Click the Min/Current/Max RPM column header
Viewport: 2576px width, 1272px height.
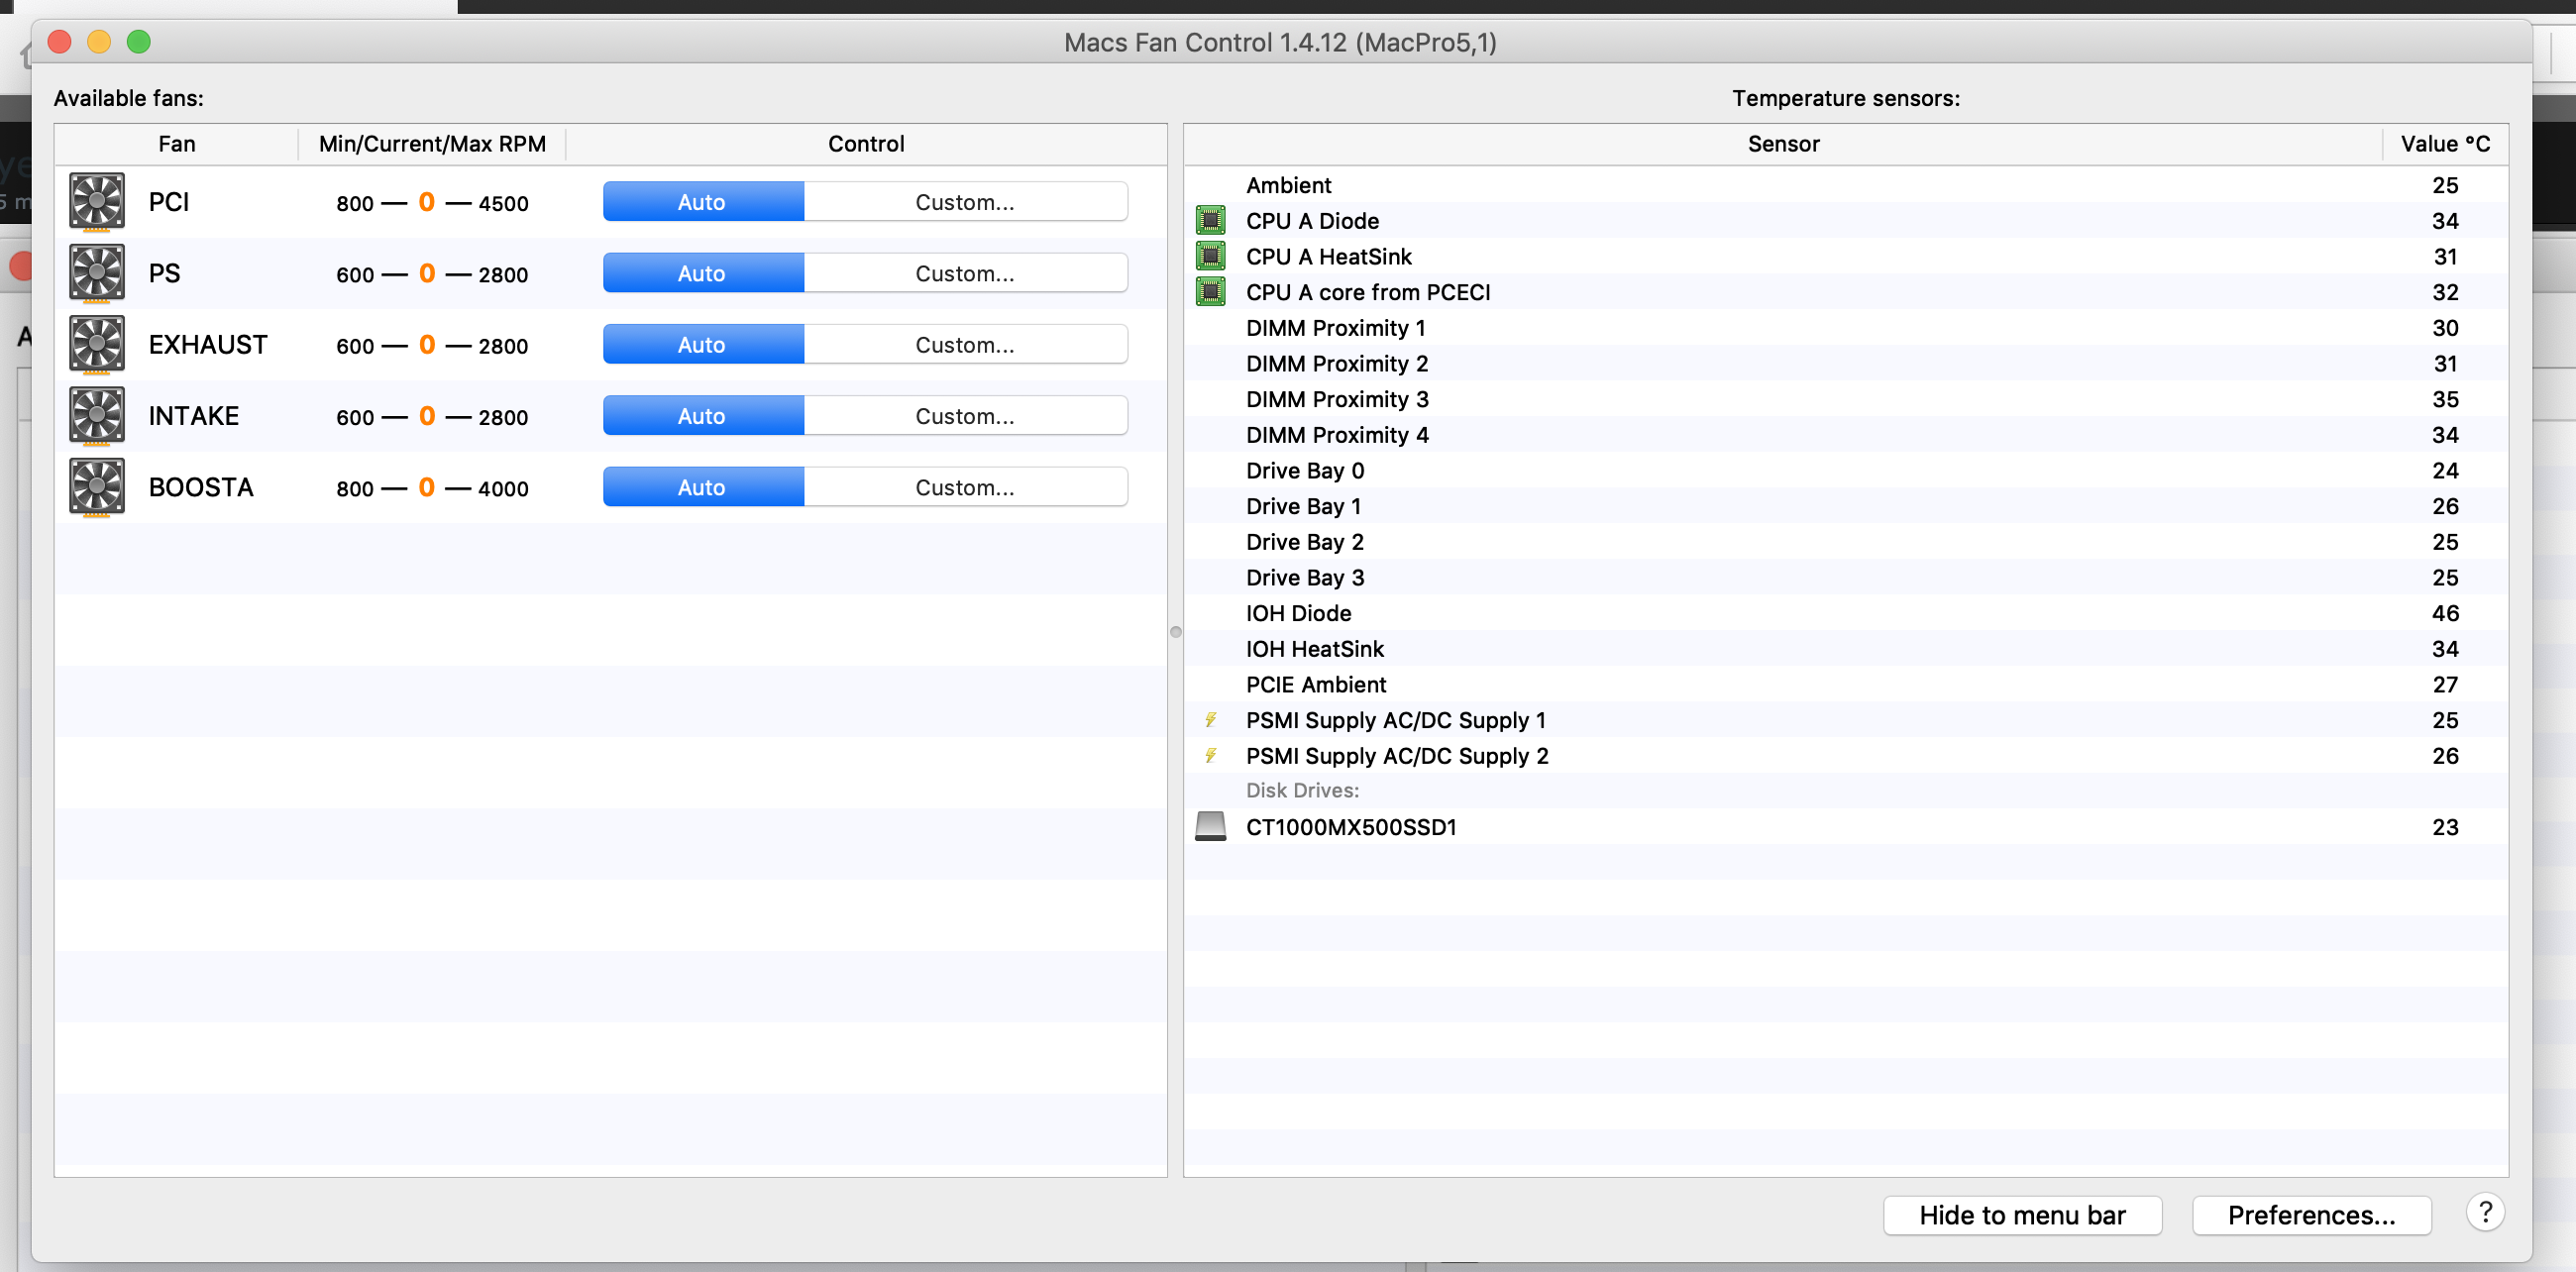[x=432, y=144]
